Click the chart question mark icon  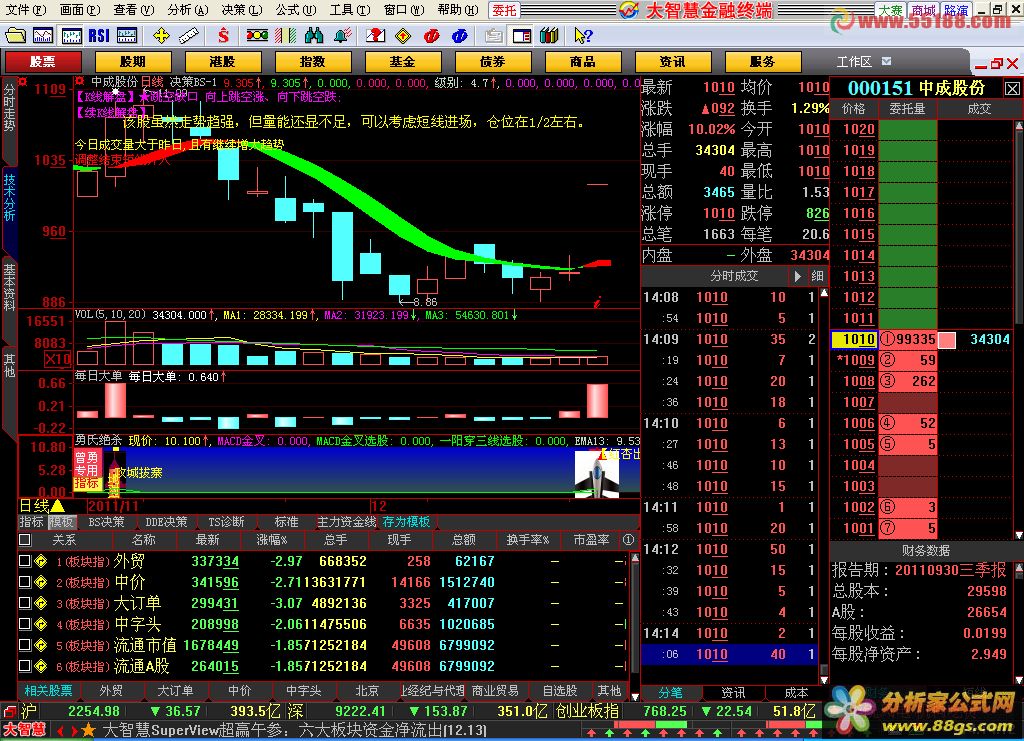point(376,35)
